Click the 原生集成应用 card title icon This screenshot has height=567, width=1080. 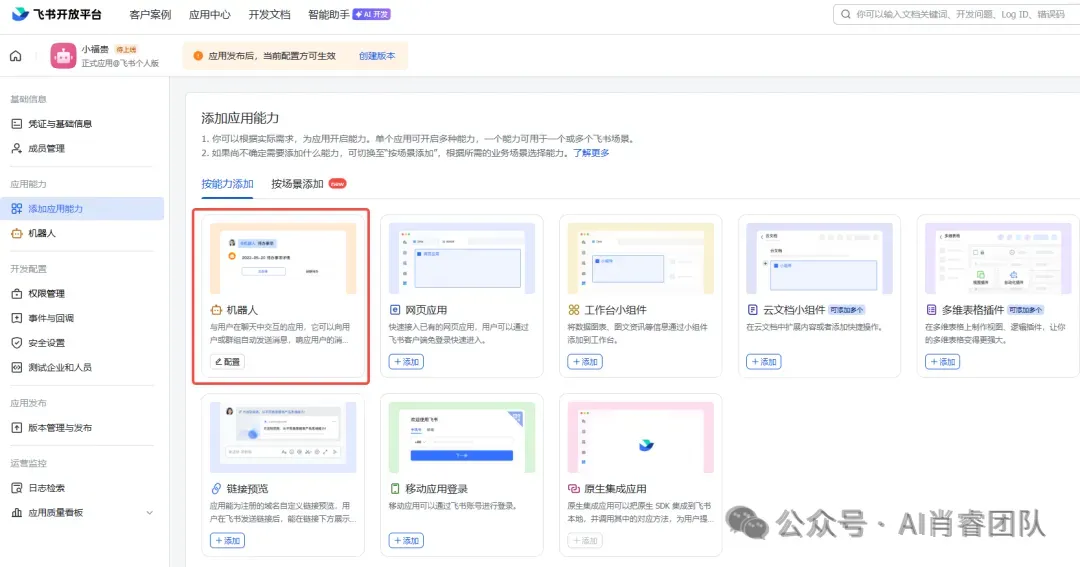(x=574, y=488)
